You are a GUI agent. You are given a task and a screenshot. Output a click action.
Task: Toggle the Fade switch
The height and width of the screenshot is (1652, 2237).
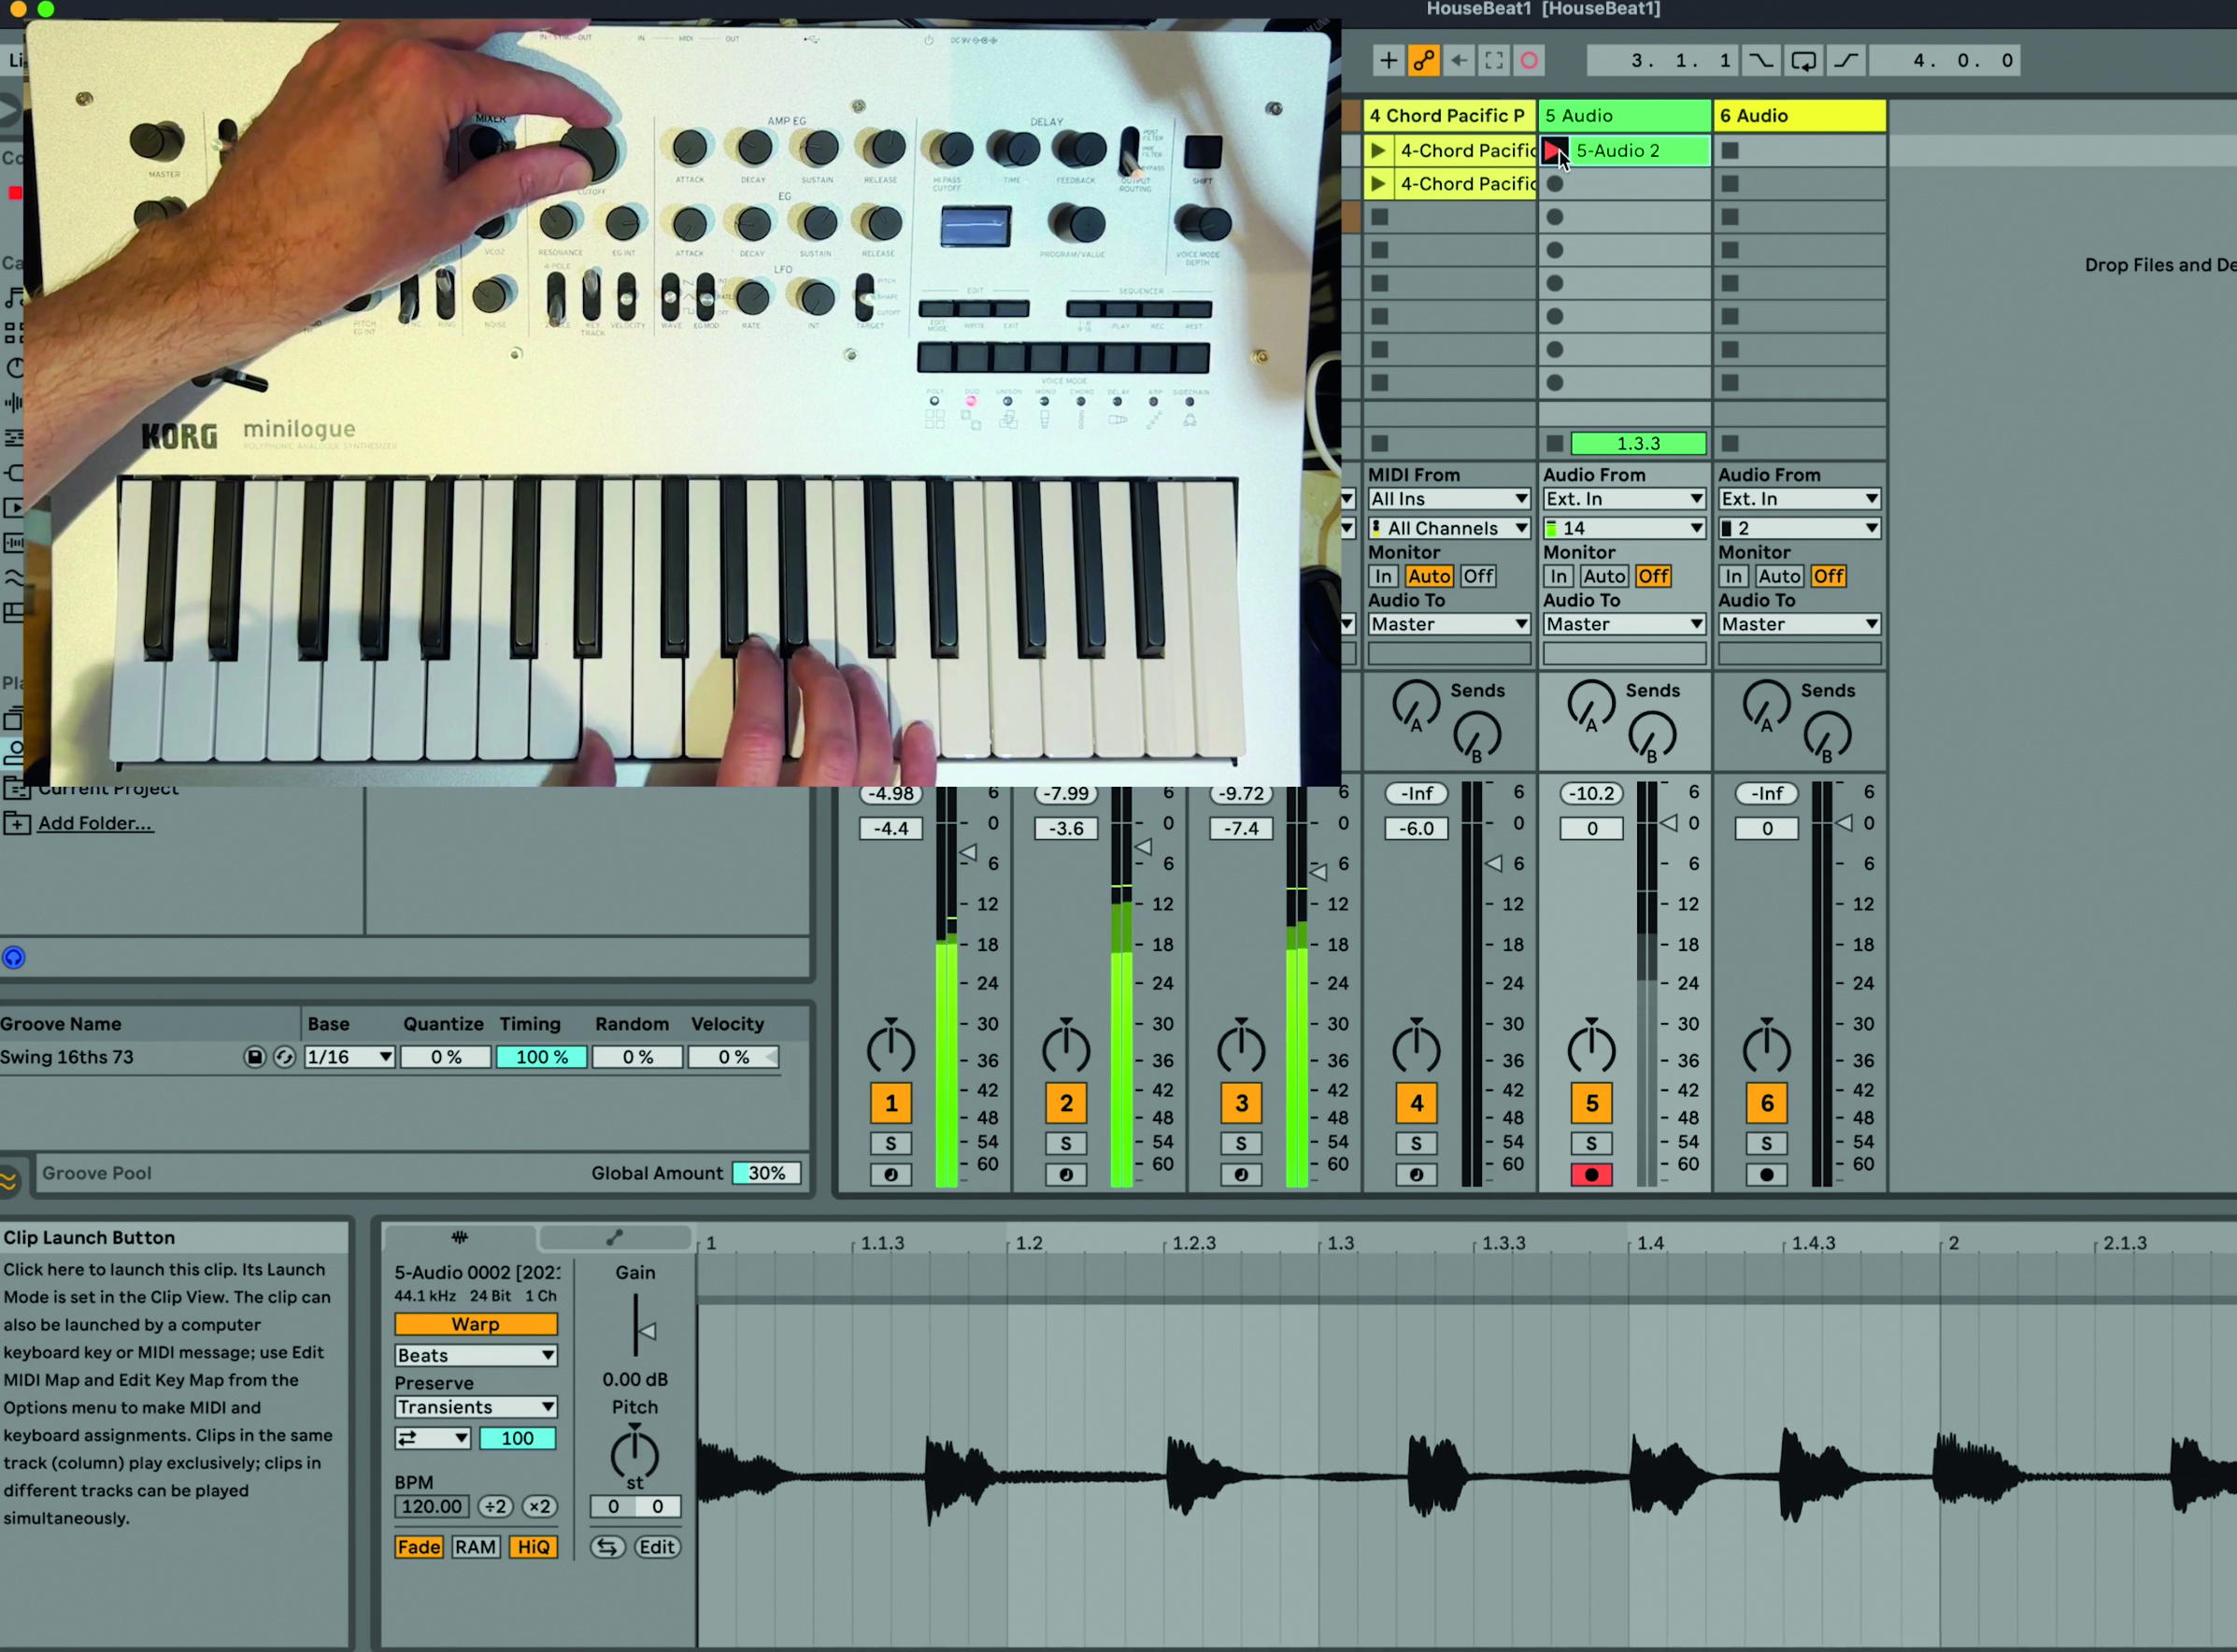(x=419, y=1547)
